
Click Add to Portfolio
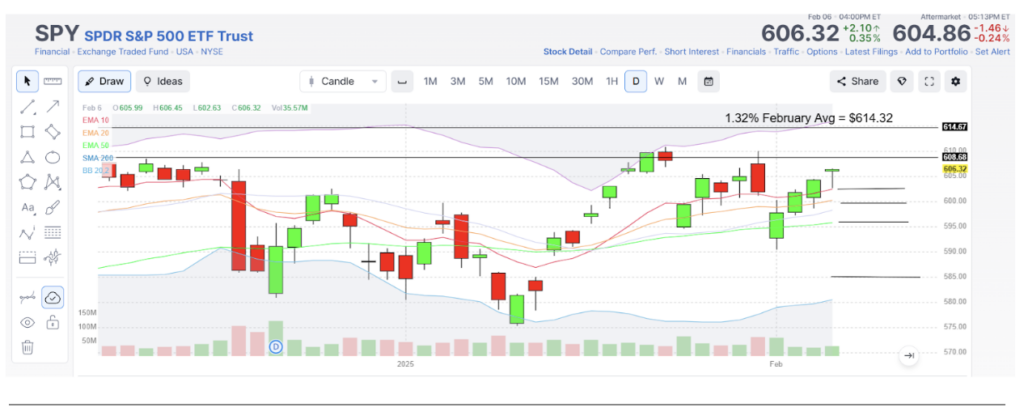(x=936, y=52)
